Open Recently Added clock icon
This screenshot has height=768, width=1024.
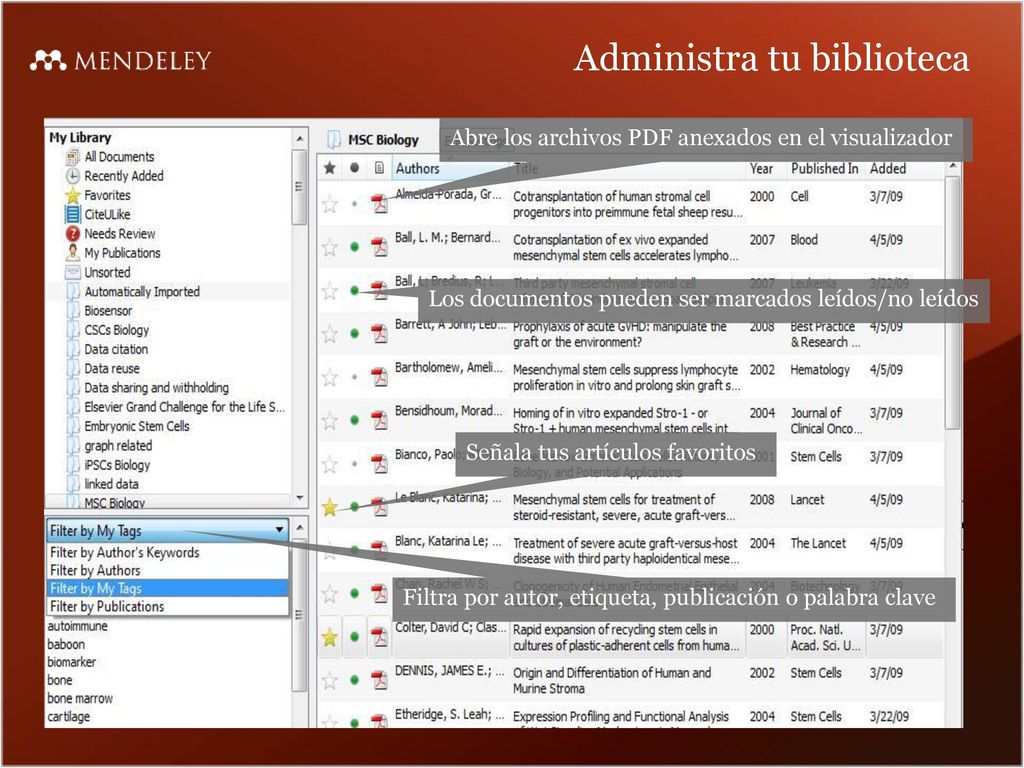tap(72, 176)
